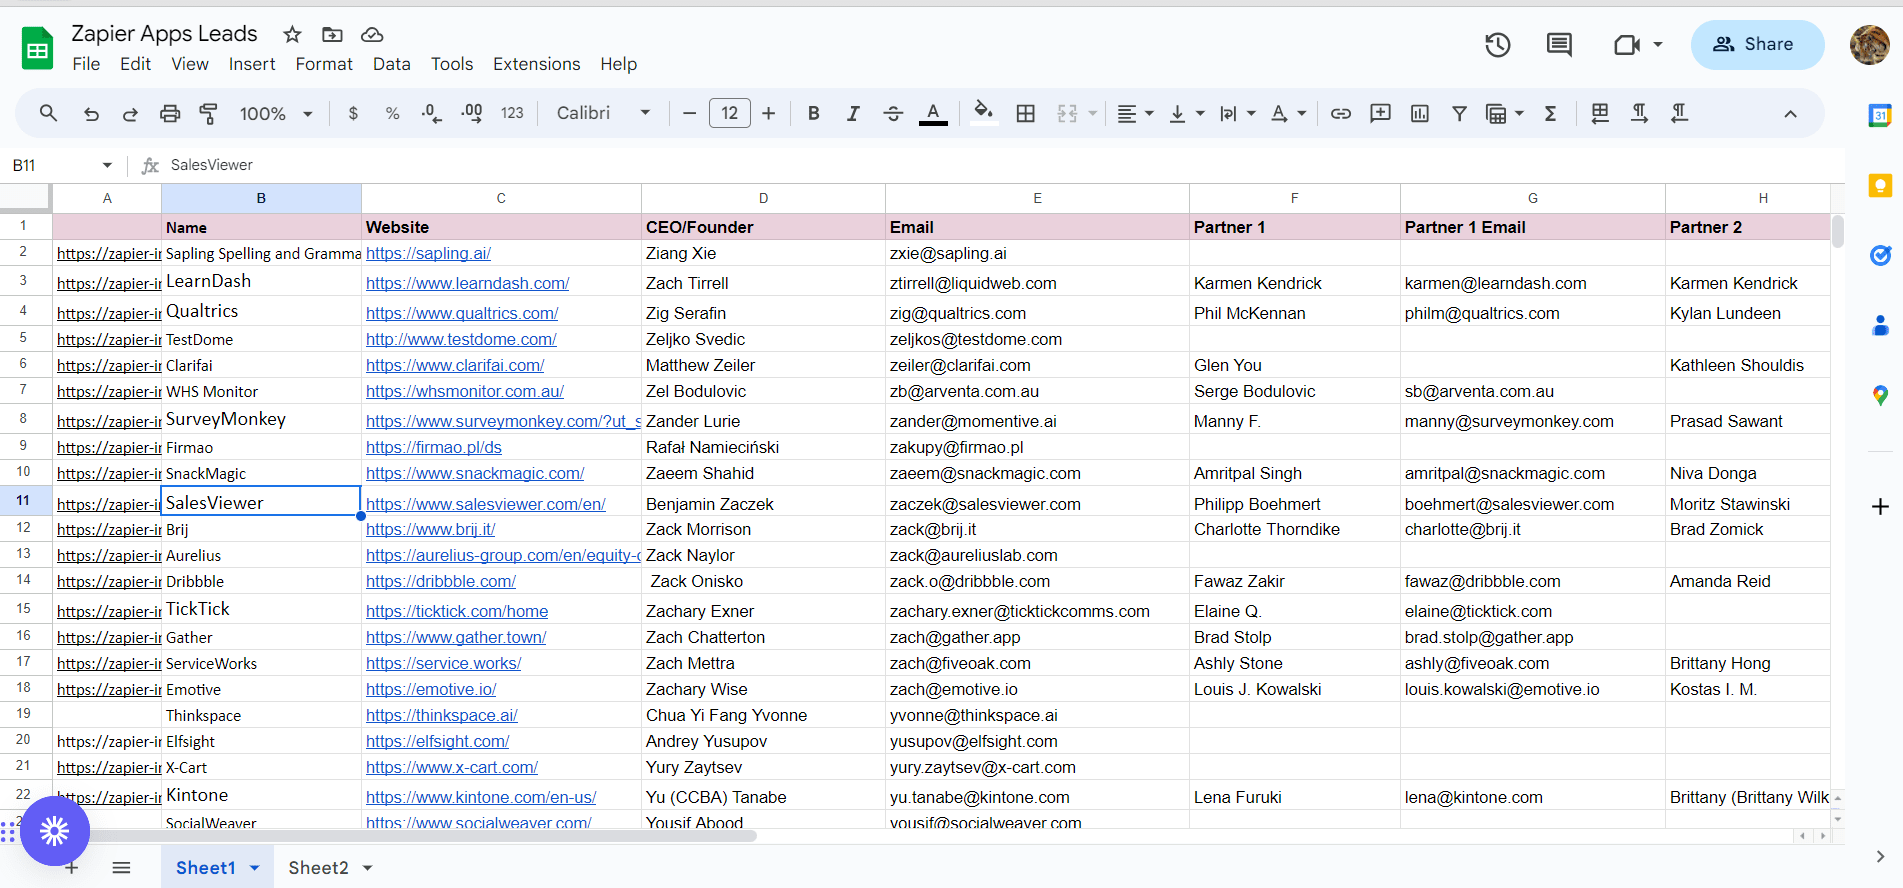This screenshot has width=1903, height=888.
Task: Decrease decimal places
Action: pyautogui.click(x=431, y=113)
